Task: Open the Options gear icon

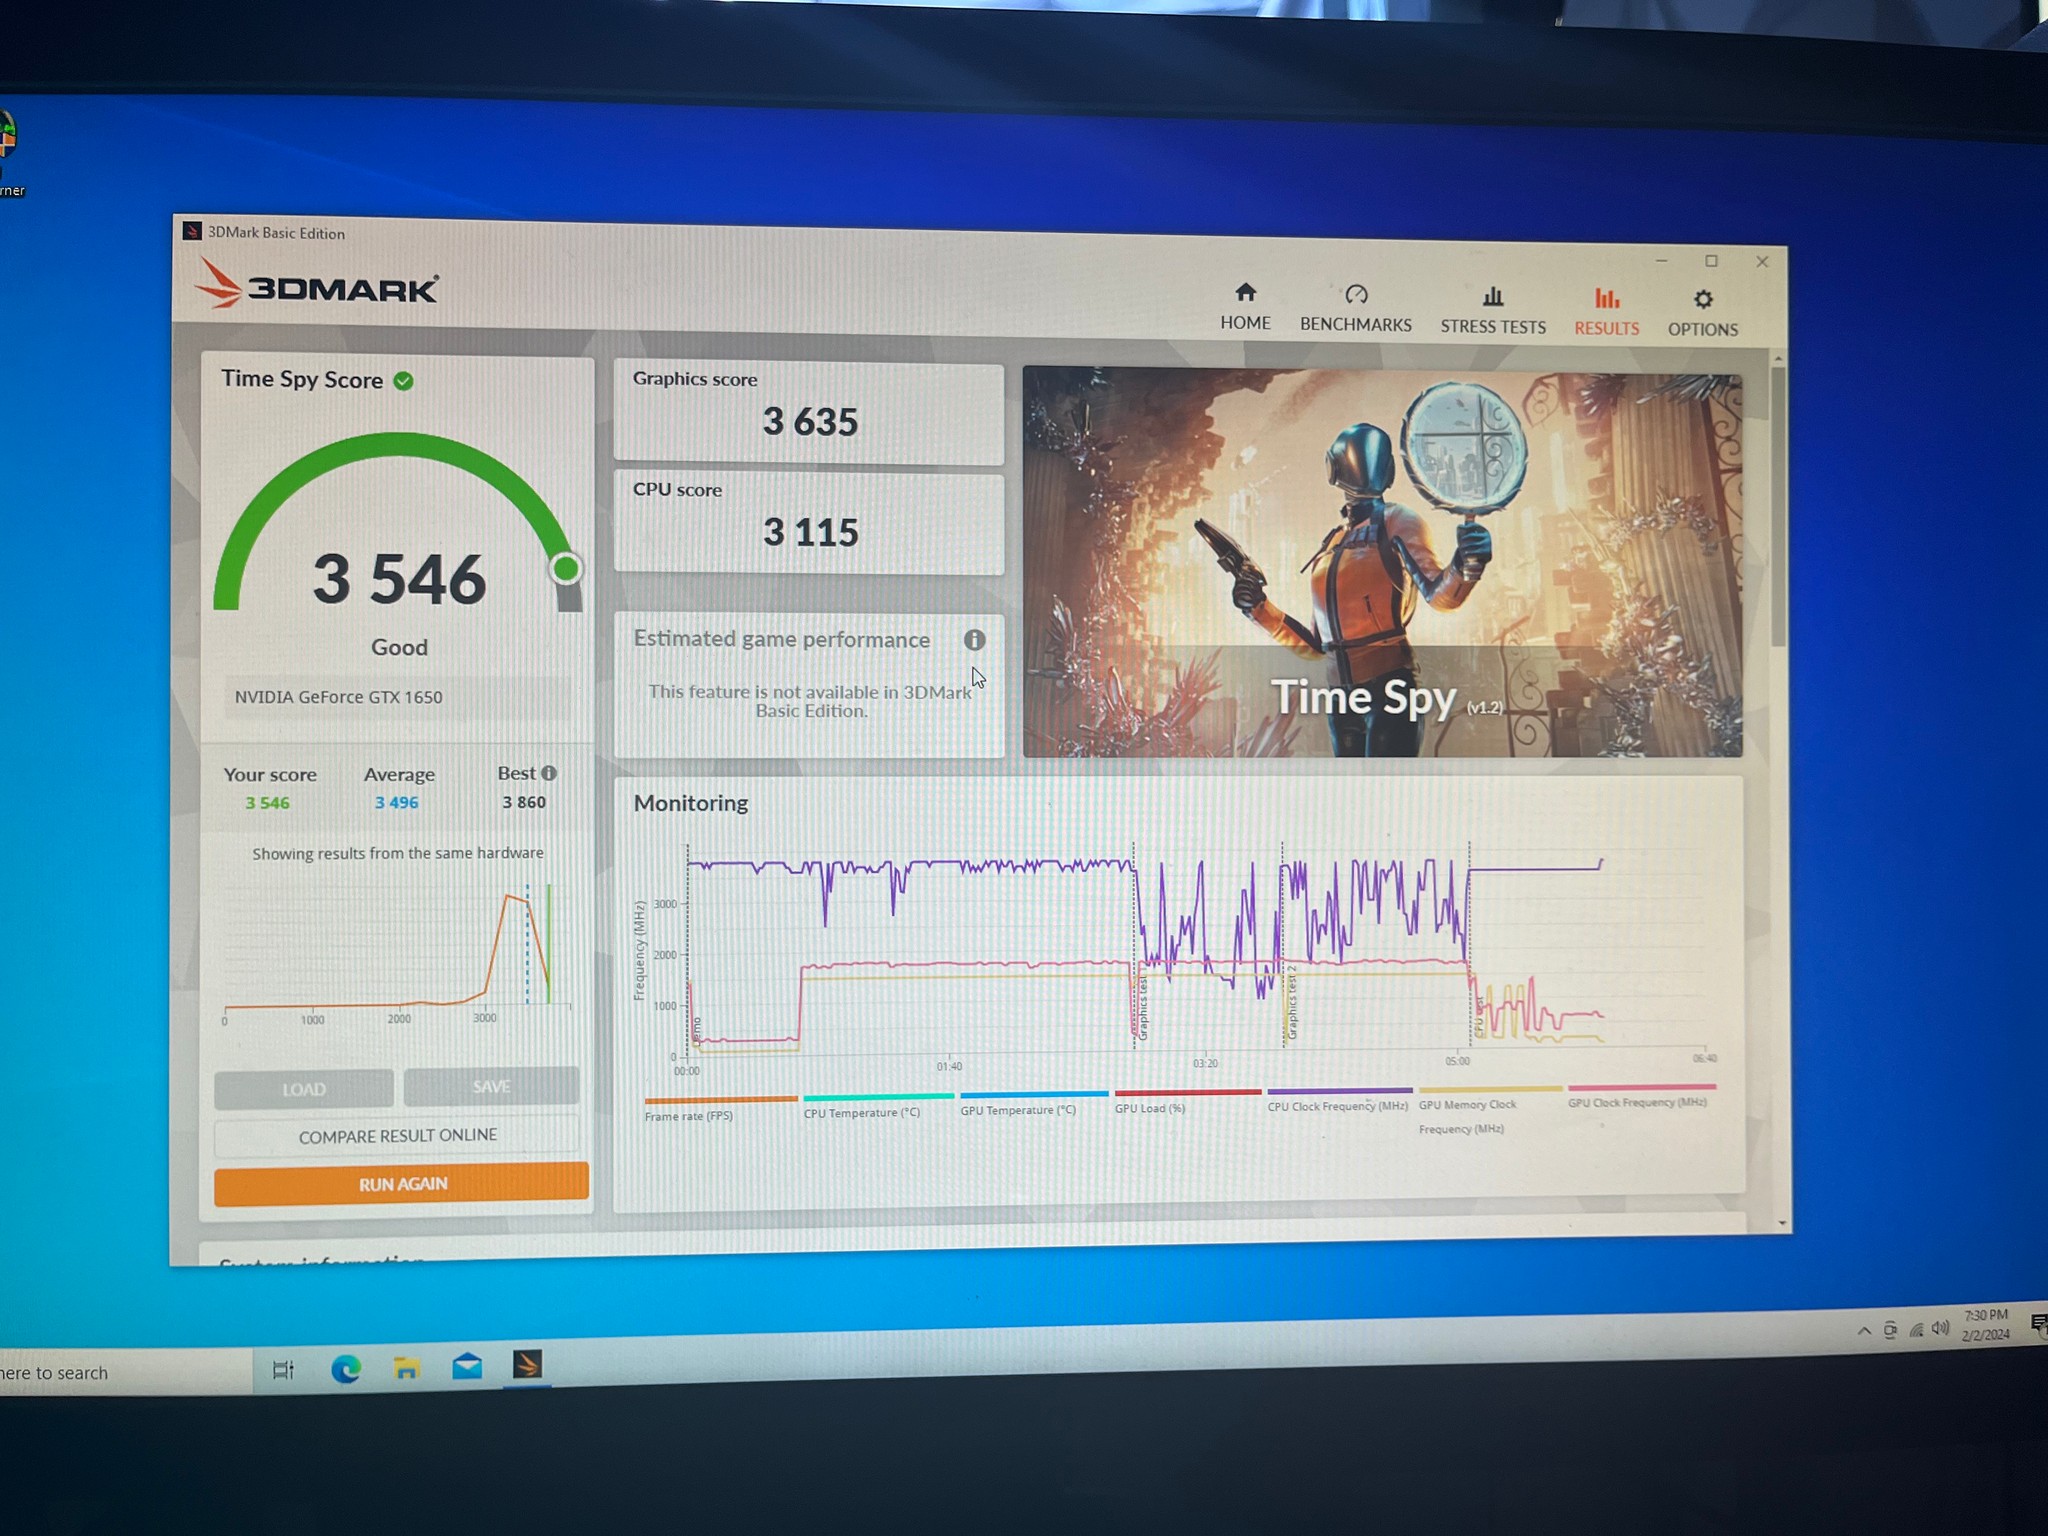Action: pos(1703,300)
